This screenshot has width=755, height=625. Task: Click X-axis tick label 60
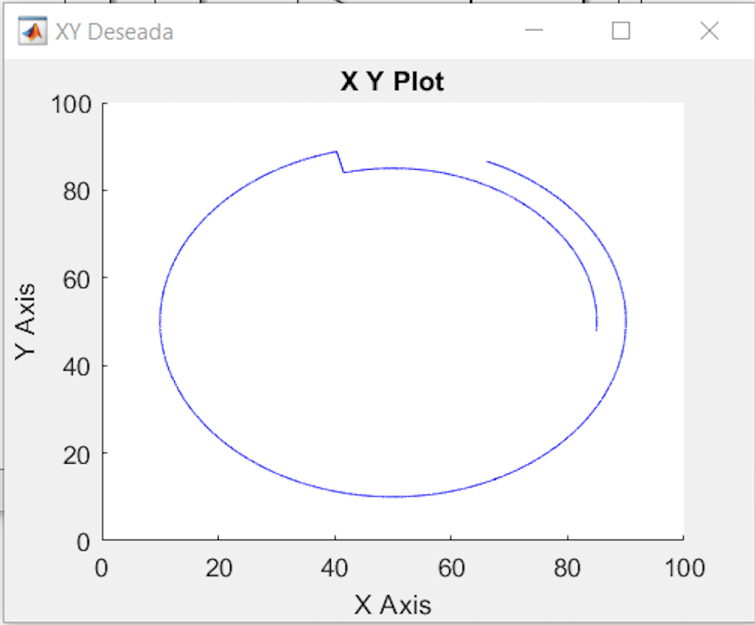[451, 568]
